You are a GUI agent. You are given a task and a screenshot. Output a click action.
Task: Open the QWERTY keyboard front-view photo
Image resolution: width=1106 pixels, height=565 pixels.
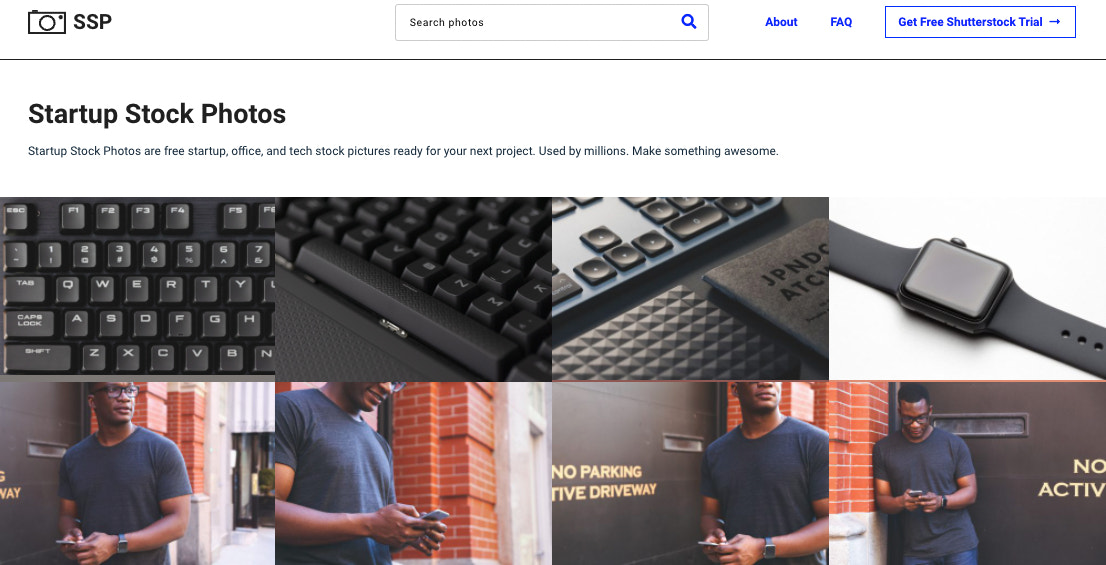[x=138, y=289]
